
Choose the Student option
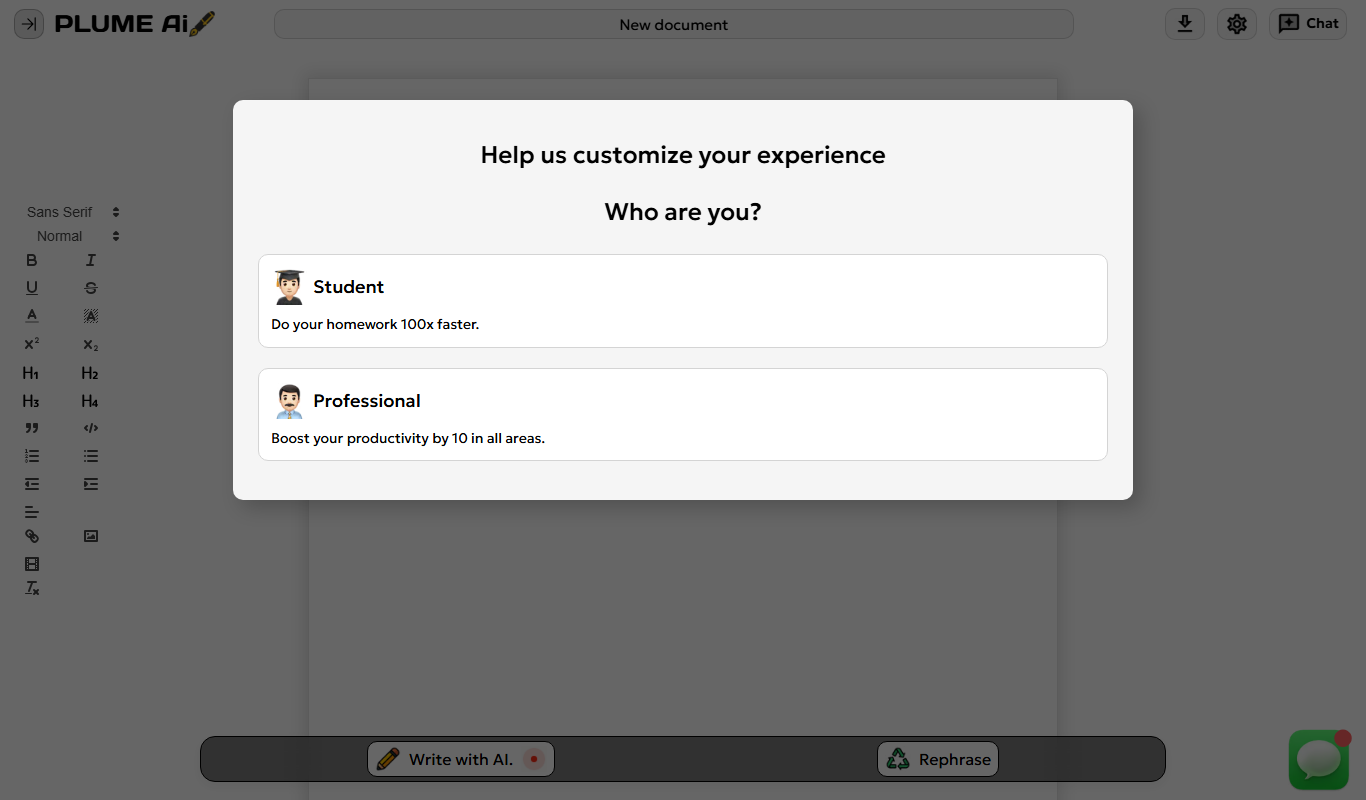tap(683, 301)
